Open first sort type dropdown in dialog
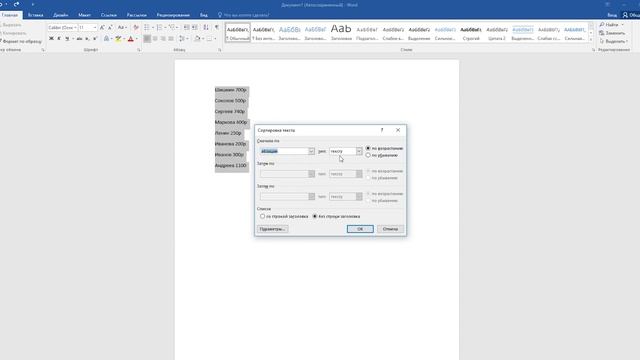This screenshot has width=640, height=360. 359,151
